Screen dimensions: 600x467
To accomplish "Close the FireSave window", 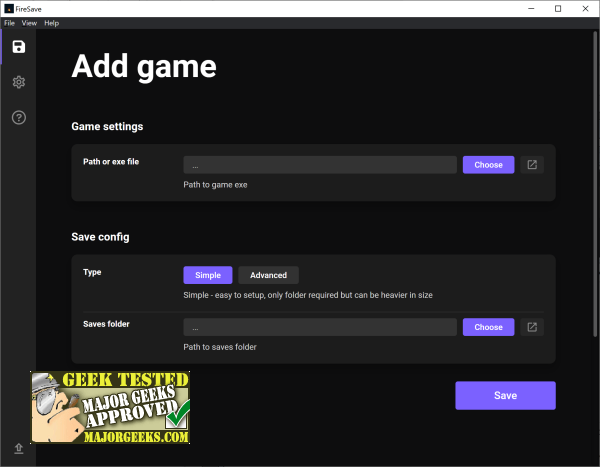I will click(585, 8).
